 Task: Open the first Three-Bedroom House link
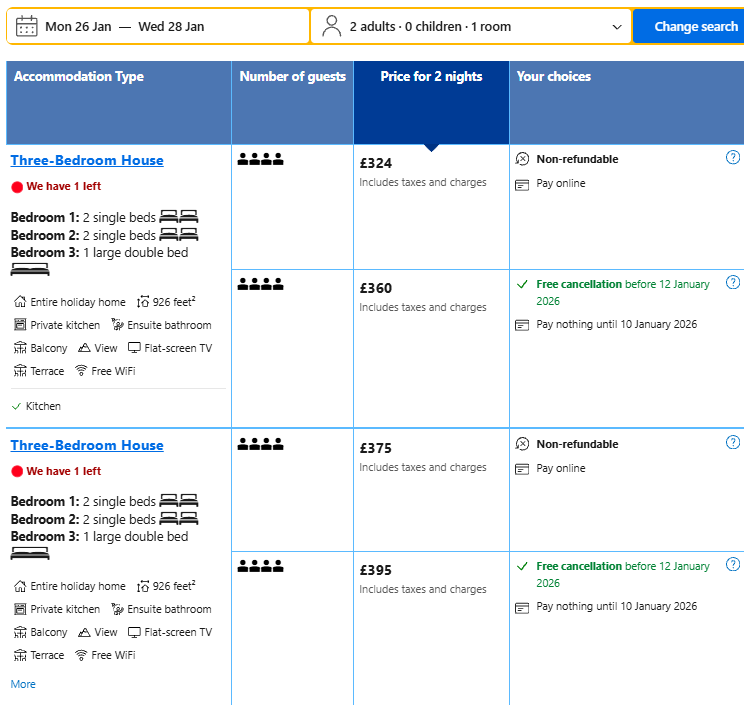pos(87,160)
